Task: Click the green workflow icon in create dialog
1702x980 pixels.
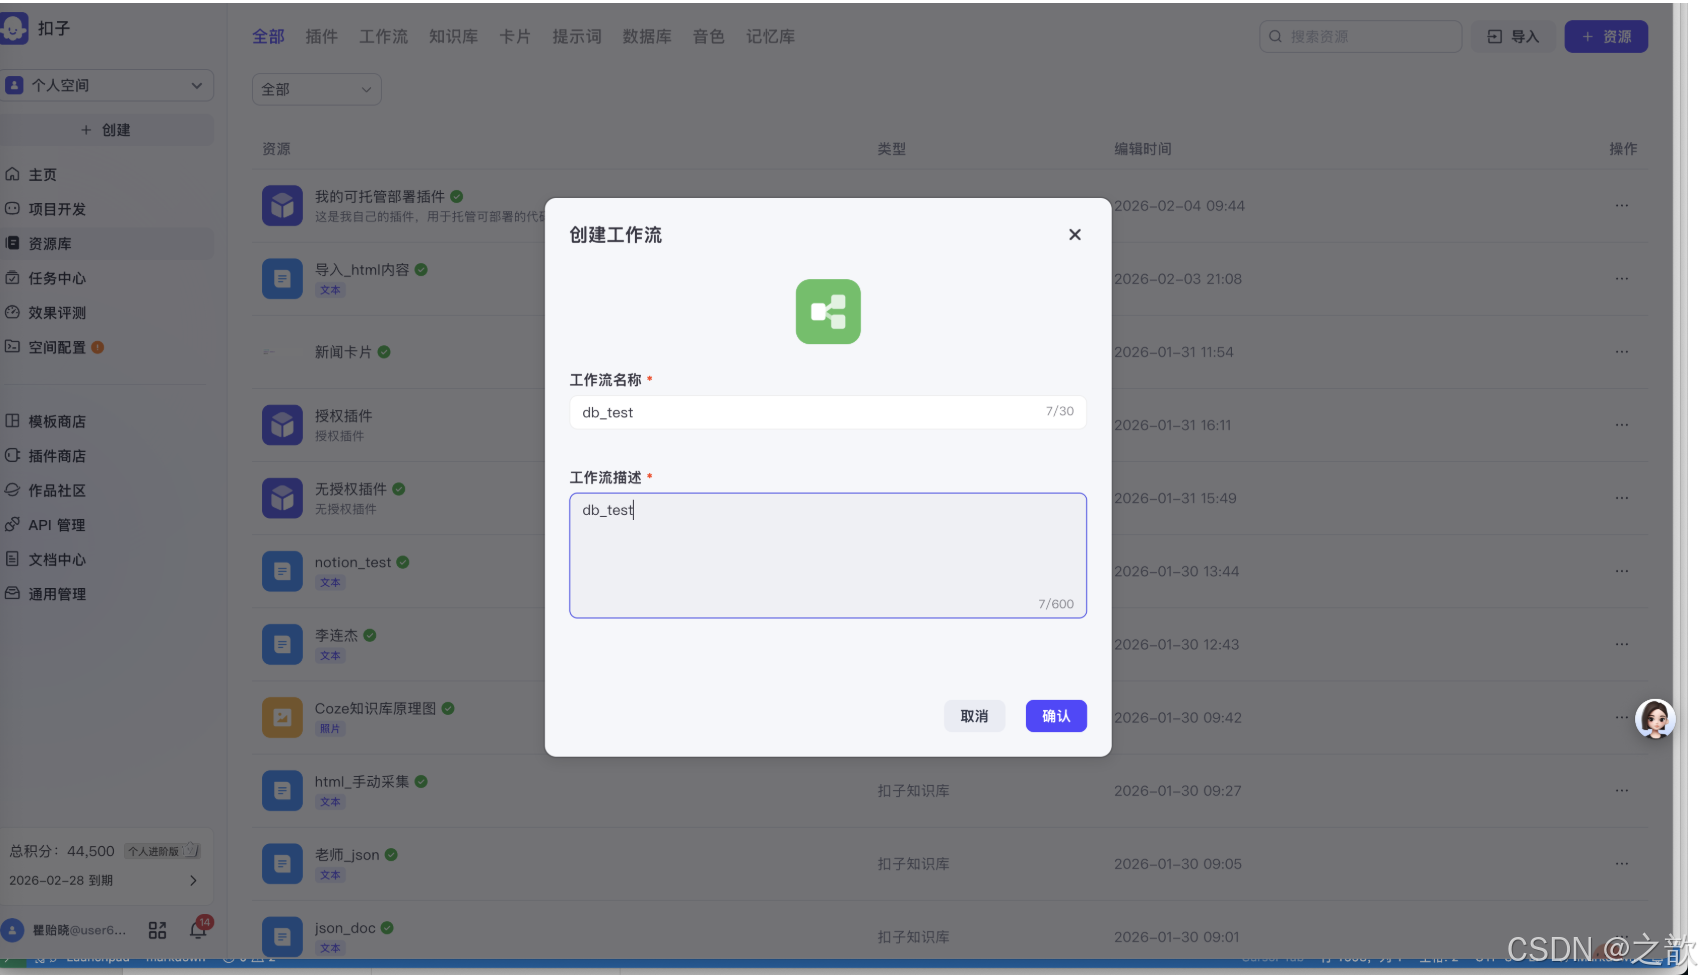Action: (827, 312)
